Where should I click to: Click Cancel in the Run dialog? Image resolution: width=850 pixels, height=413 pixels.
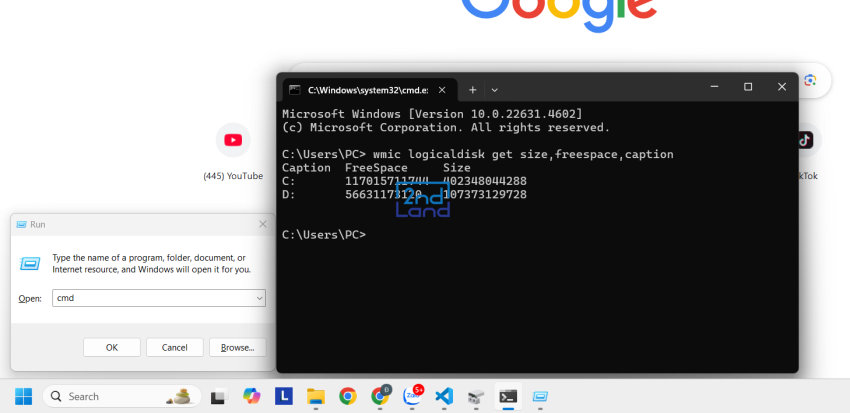(x=175, y=347)
